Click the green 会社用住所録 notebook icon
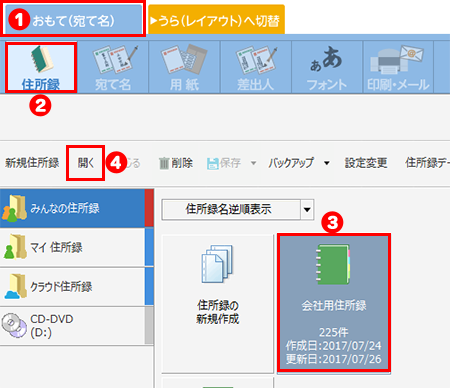 (333, 264)
